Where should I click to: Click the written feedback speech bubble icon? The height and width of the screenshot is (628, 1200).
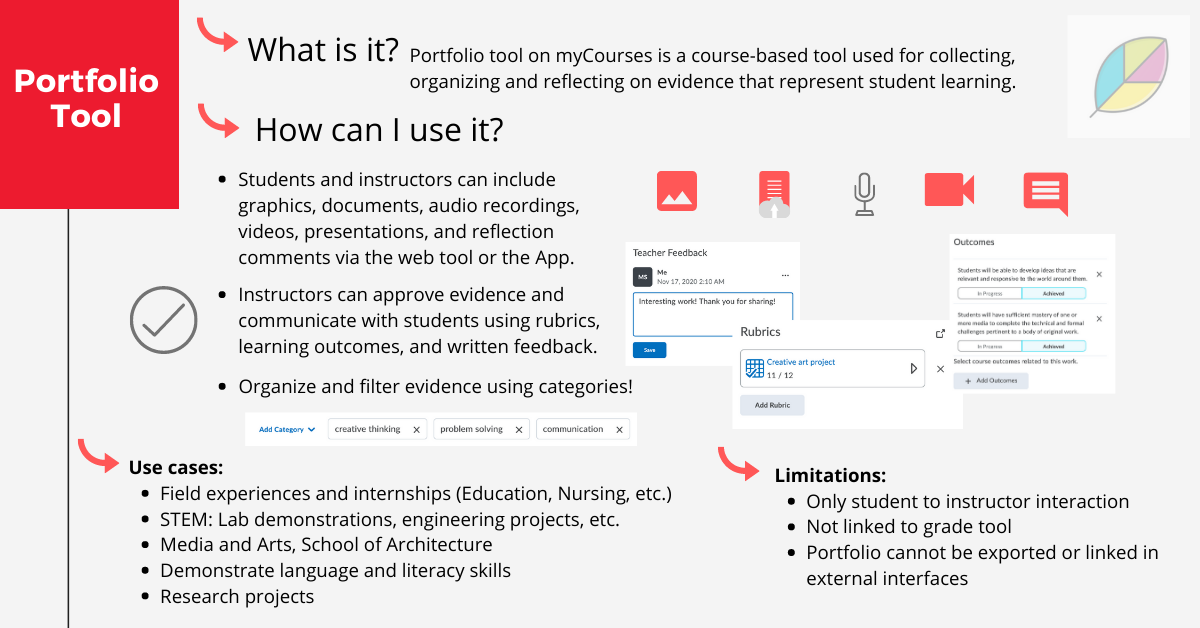pos(1044,190)
